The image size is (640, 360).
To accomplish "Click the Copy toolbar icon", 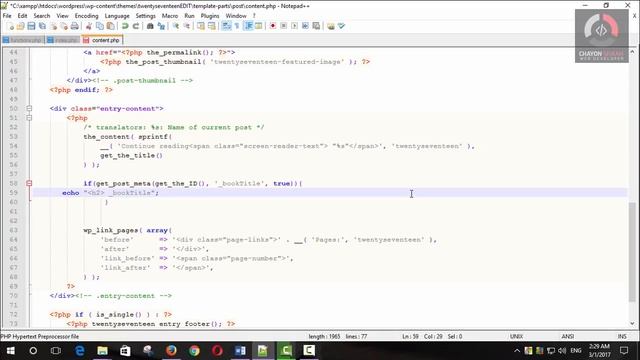I will pyautogui.click(x=100, y=26).
